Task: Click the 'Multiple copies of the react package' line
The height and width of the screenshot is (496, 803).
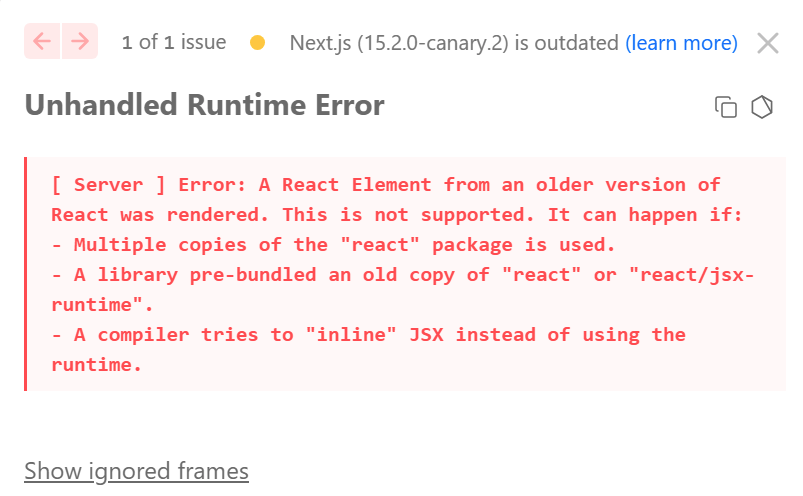Action: click(333, 245)
